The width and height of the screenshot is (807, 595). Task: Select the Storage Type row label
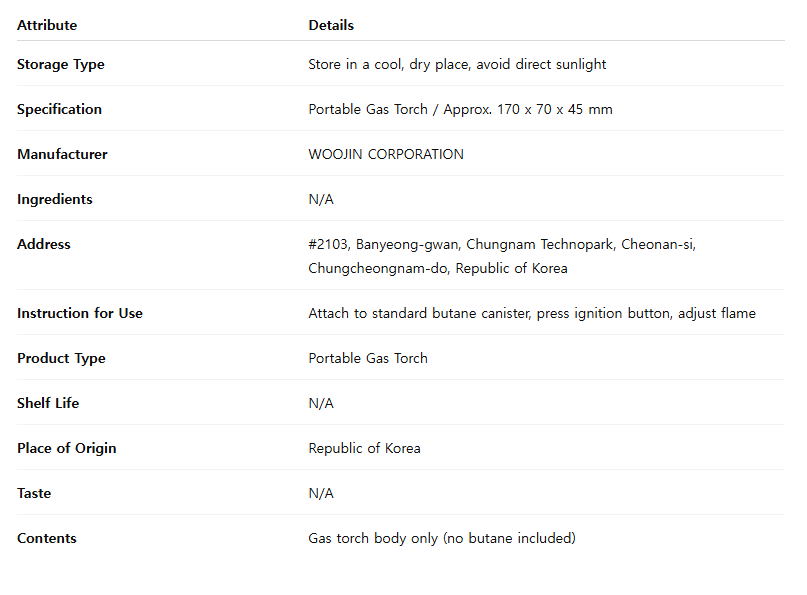pos(61,64)
